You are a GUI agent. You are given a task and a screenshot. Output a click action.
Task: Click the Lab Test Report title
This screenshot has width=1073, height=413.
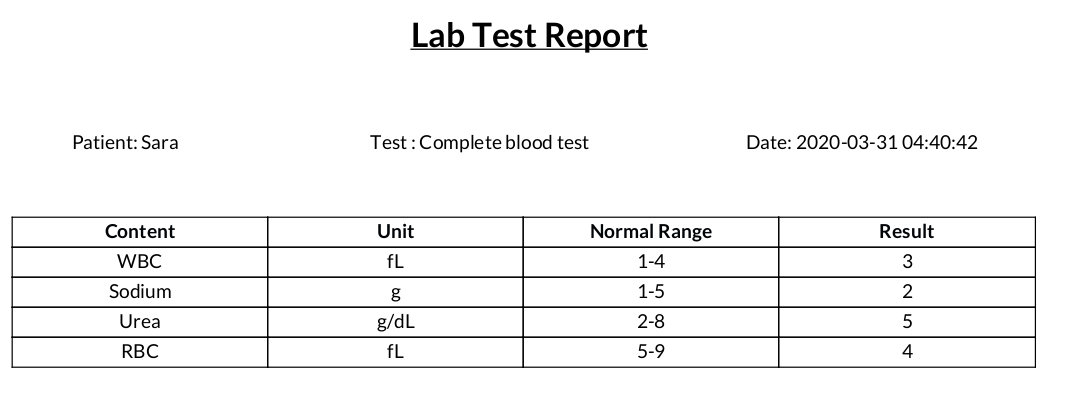pos(529,36)
